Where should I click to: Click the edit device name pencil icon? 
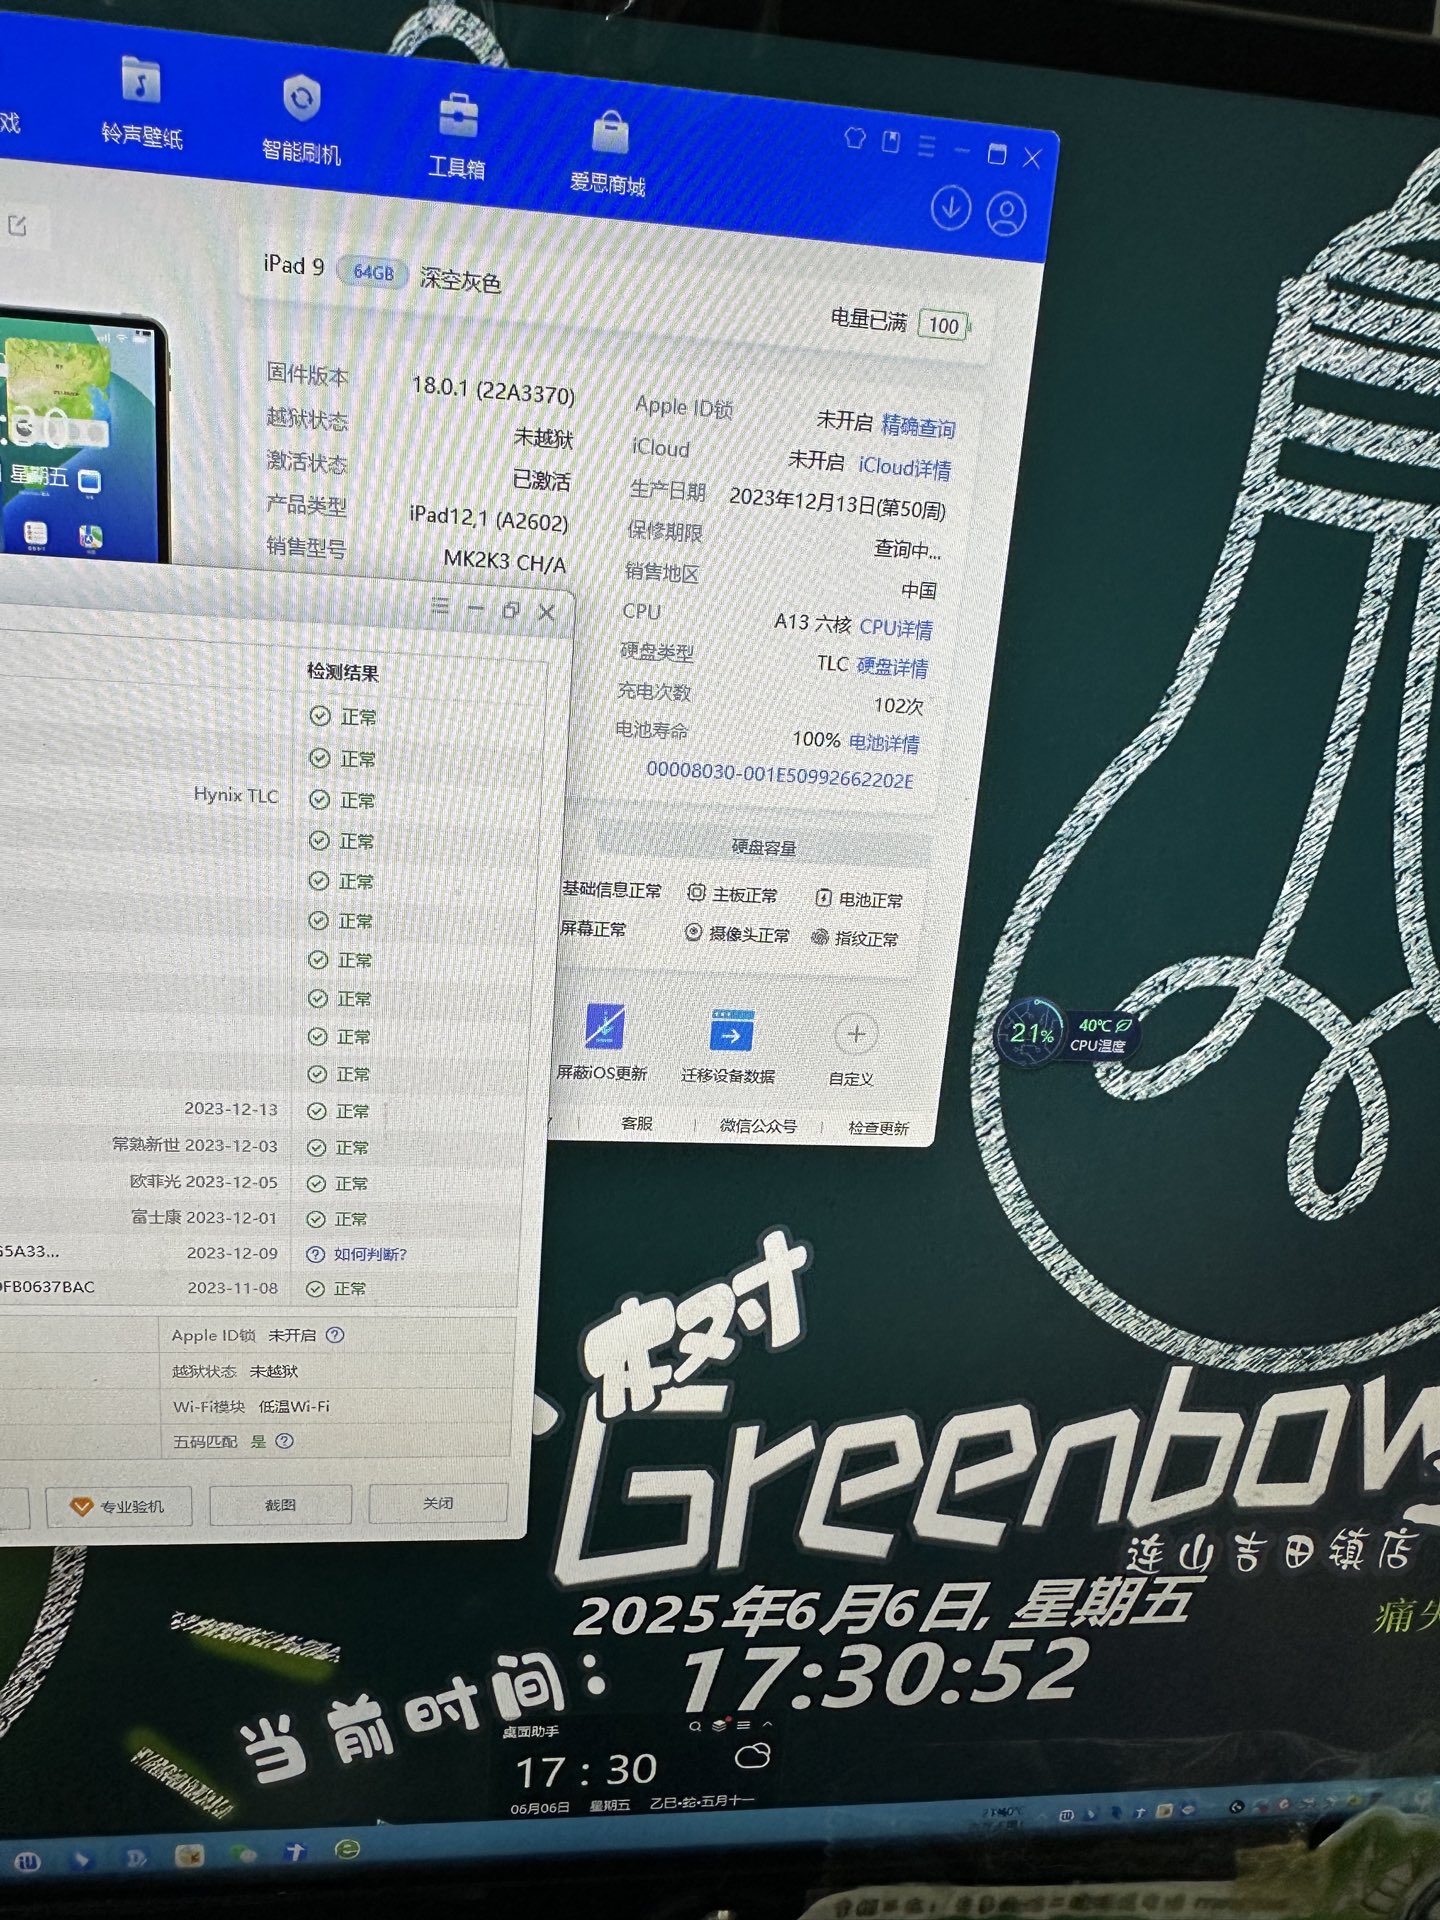click(17, 226)
